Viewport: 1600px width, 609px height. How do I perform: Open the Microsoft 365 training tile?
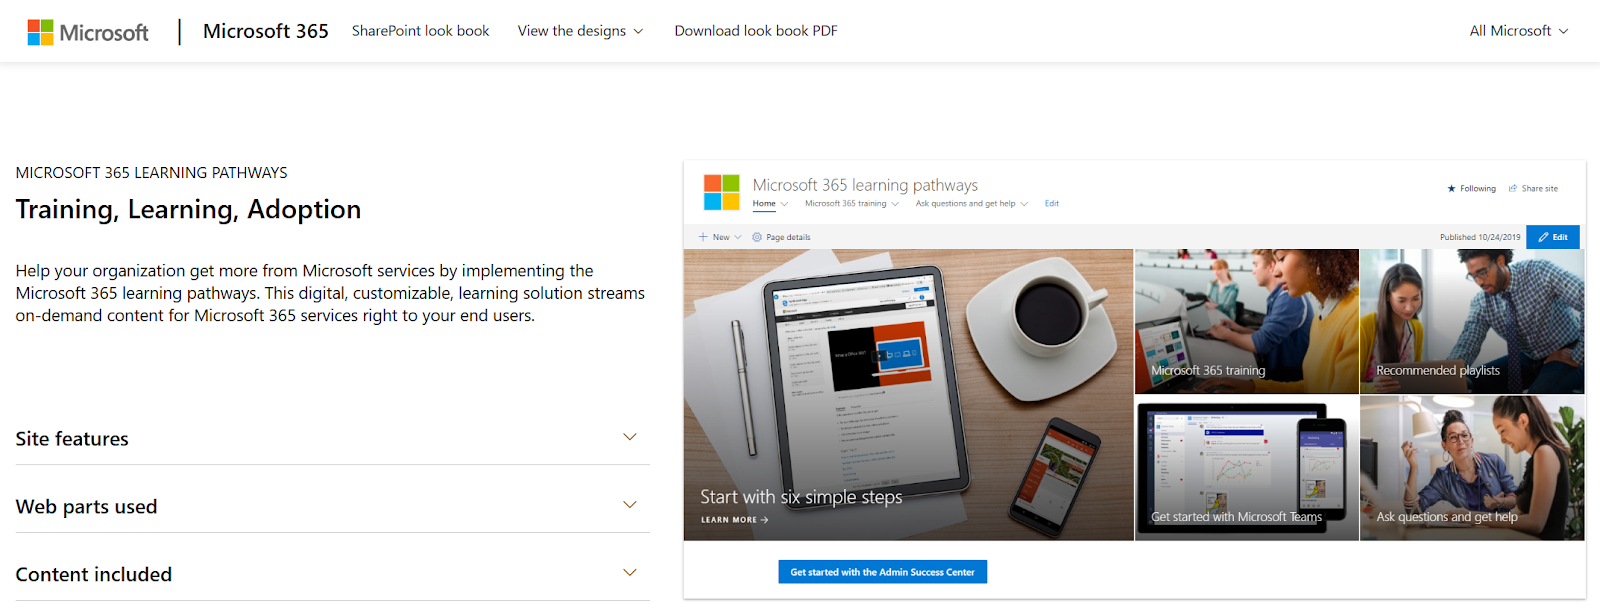click(1246, 321)
